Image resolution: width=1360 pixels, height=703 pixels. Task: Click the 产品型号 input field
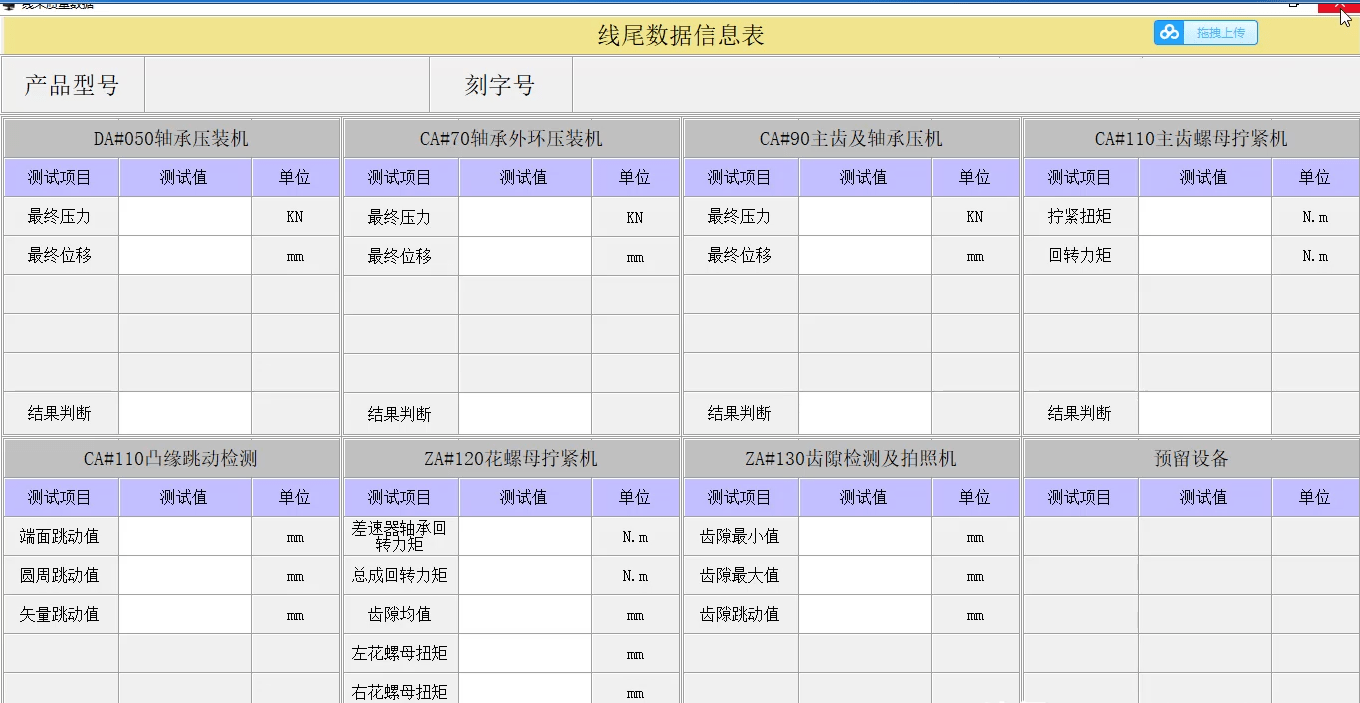click(286, 85)
